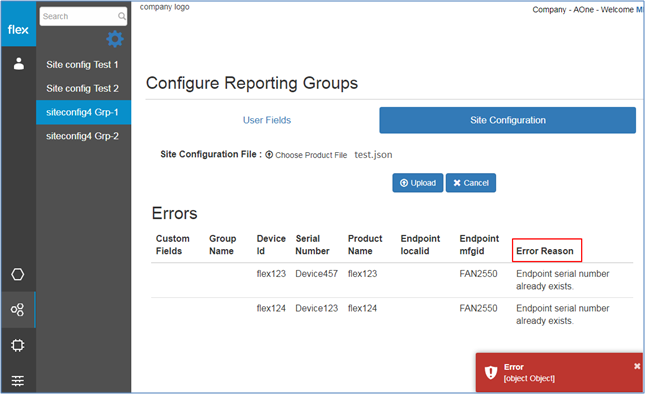This screenshot has width=645, height=394.
Task: Click serial number cell Device457
Action: [316, 273]
